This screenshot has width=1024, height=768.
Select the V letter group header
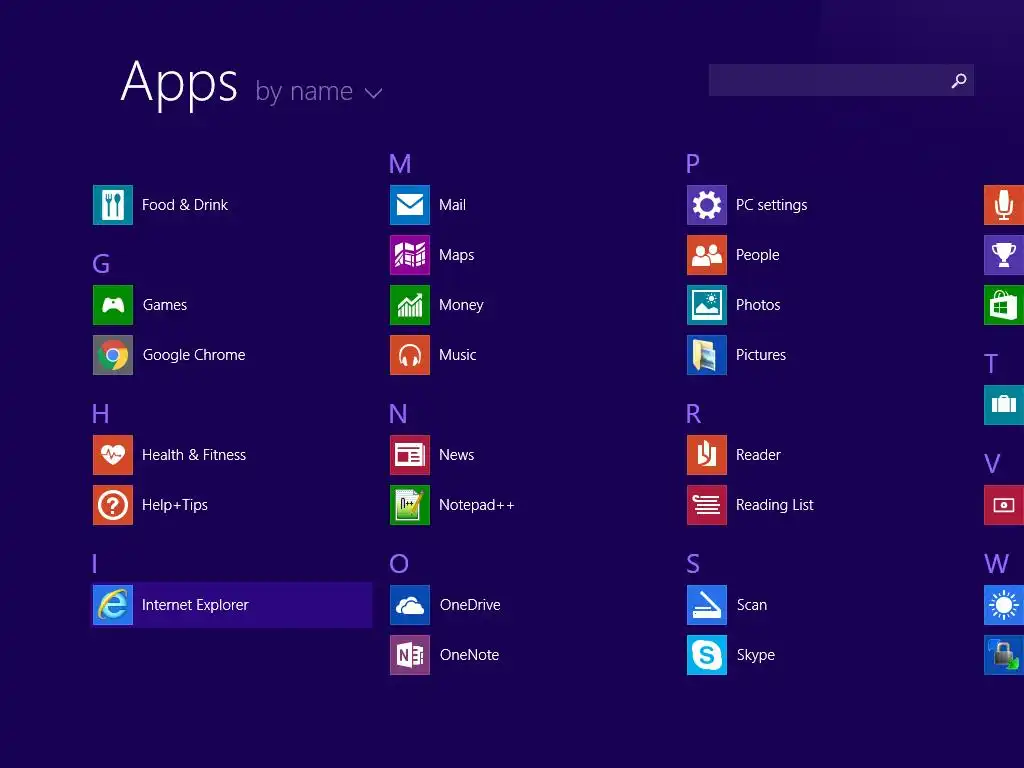pyautogui.click(x=992, y=464)
